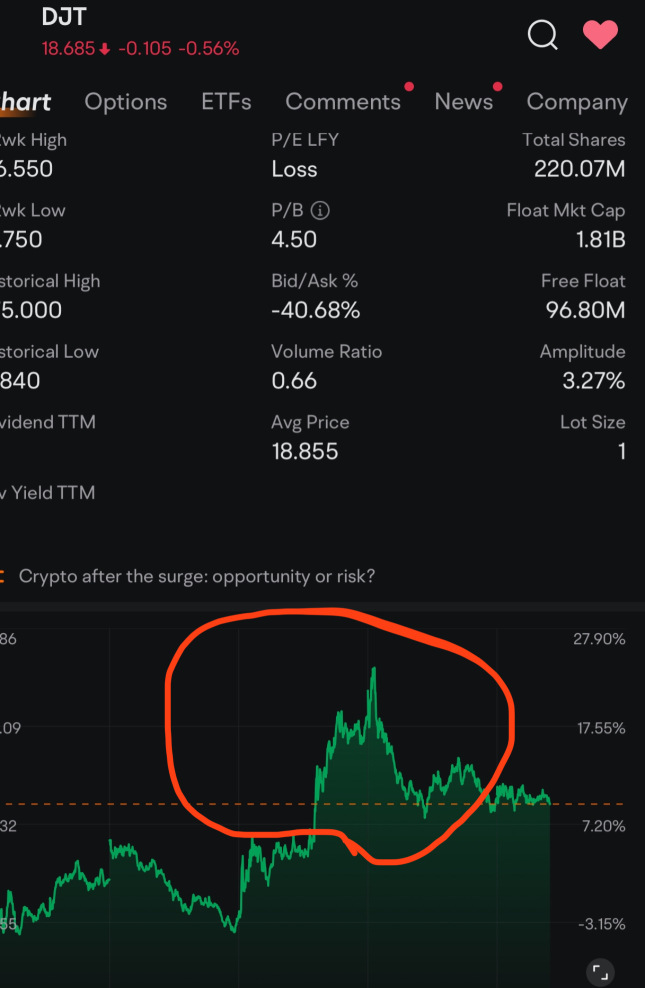Go to the Comments tab
This screenshot has height=988, width=645.
[x=342, y=102]
